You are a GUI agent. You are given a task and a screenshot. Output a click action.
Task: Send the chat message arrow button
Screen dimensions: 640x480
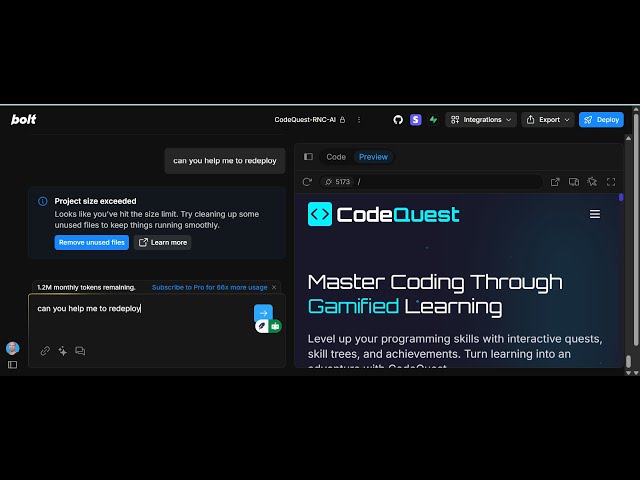[263, 313]
